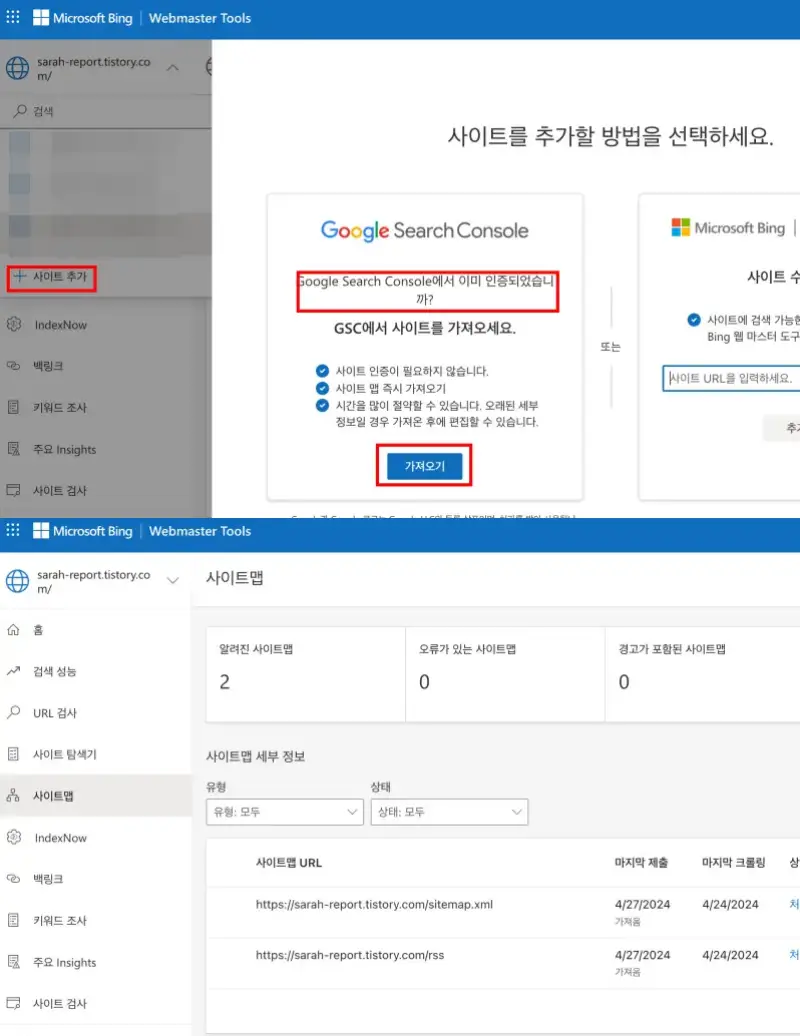Viewport: 800px width, 1036px height.
Task: Focus the 사이트 URL을 입력하세요 input field
Action: [731, 379]
